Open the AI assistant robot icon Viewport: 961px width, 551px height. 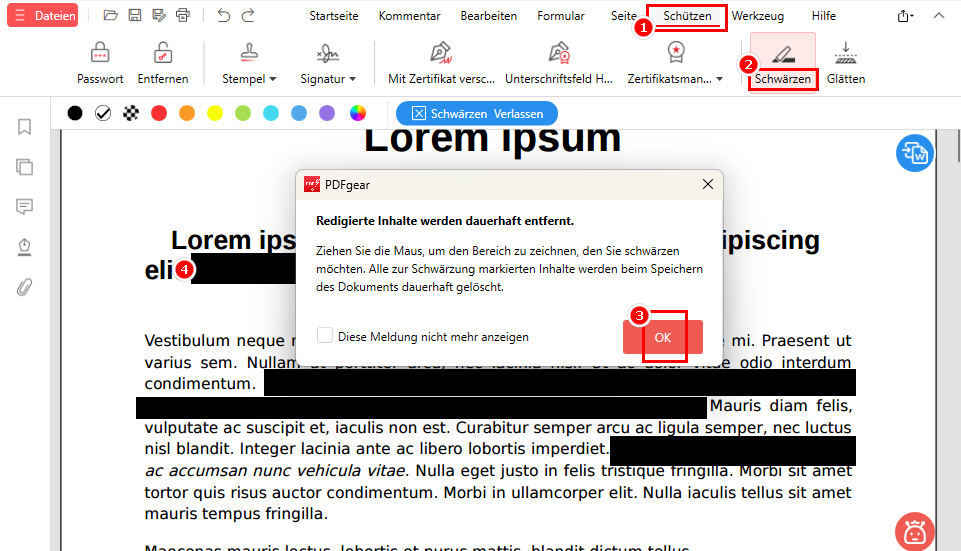pyautogui.click(x=915, y=531)
